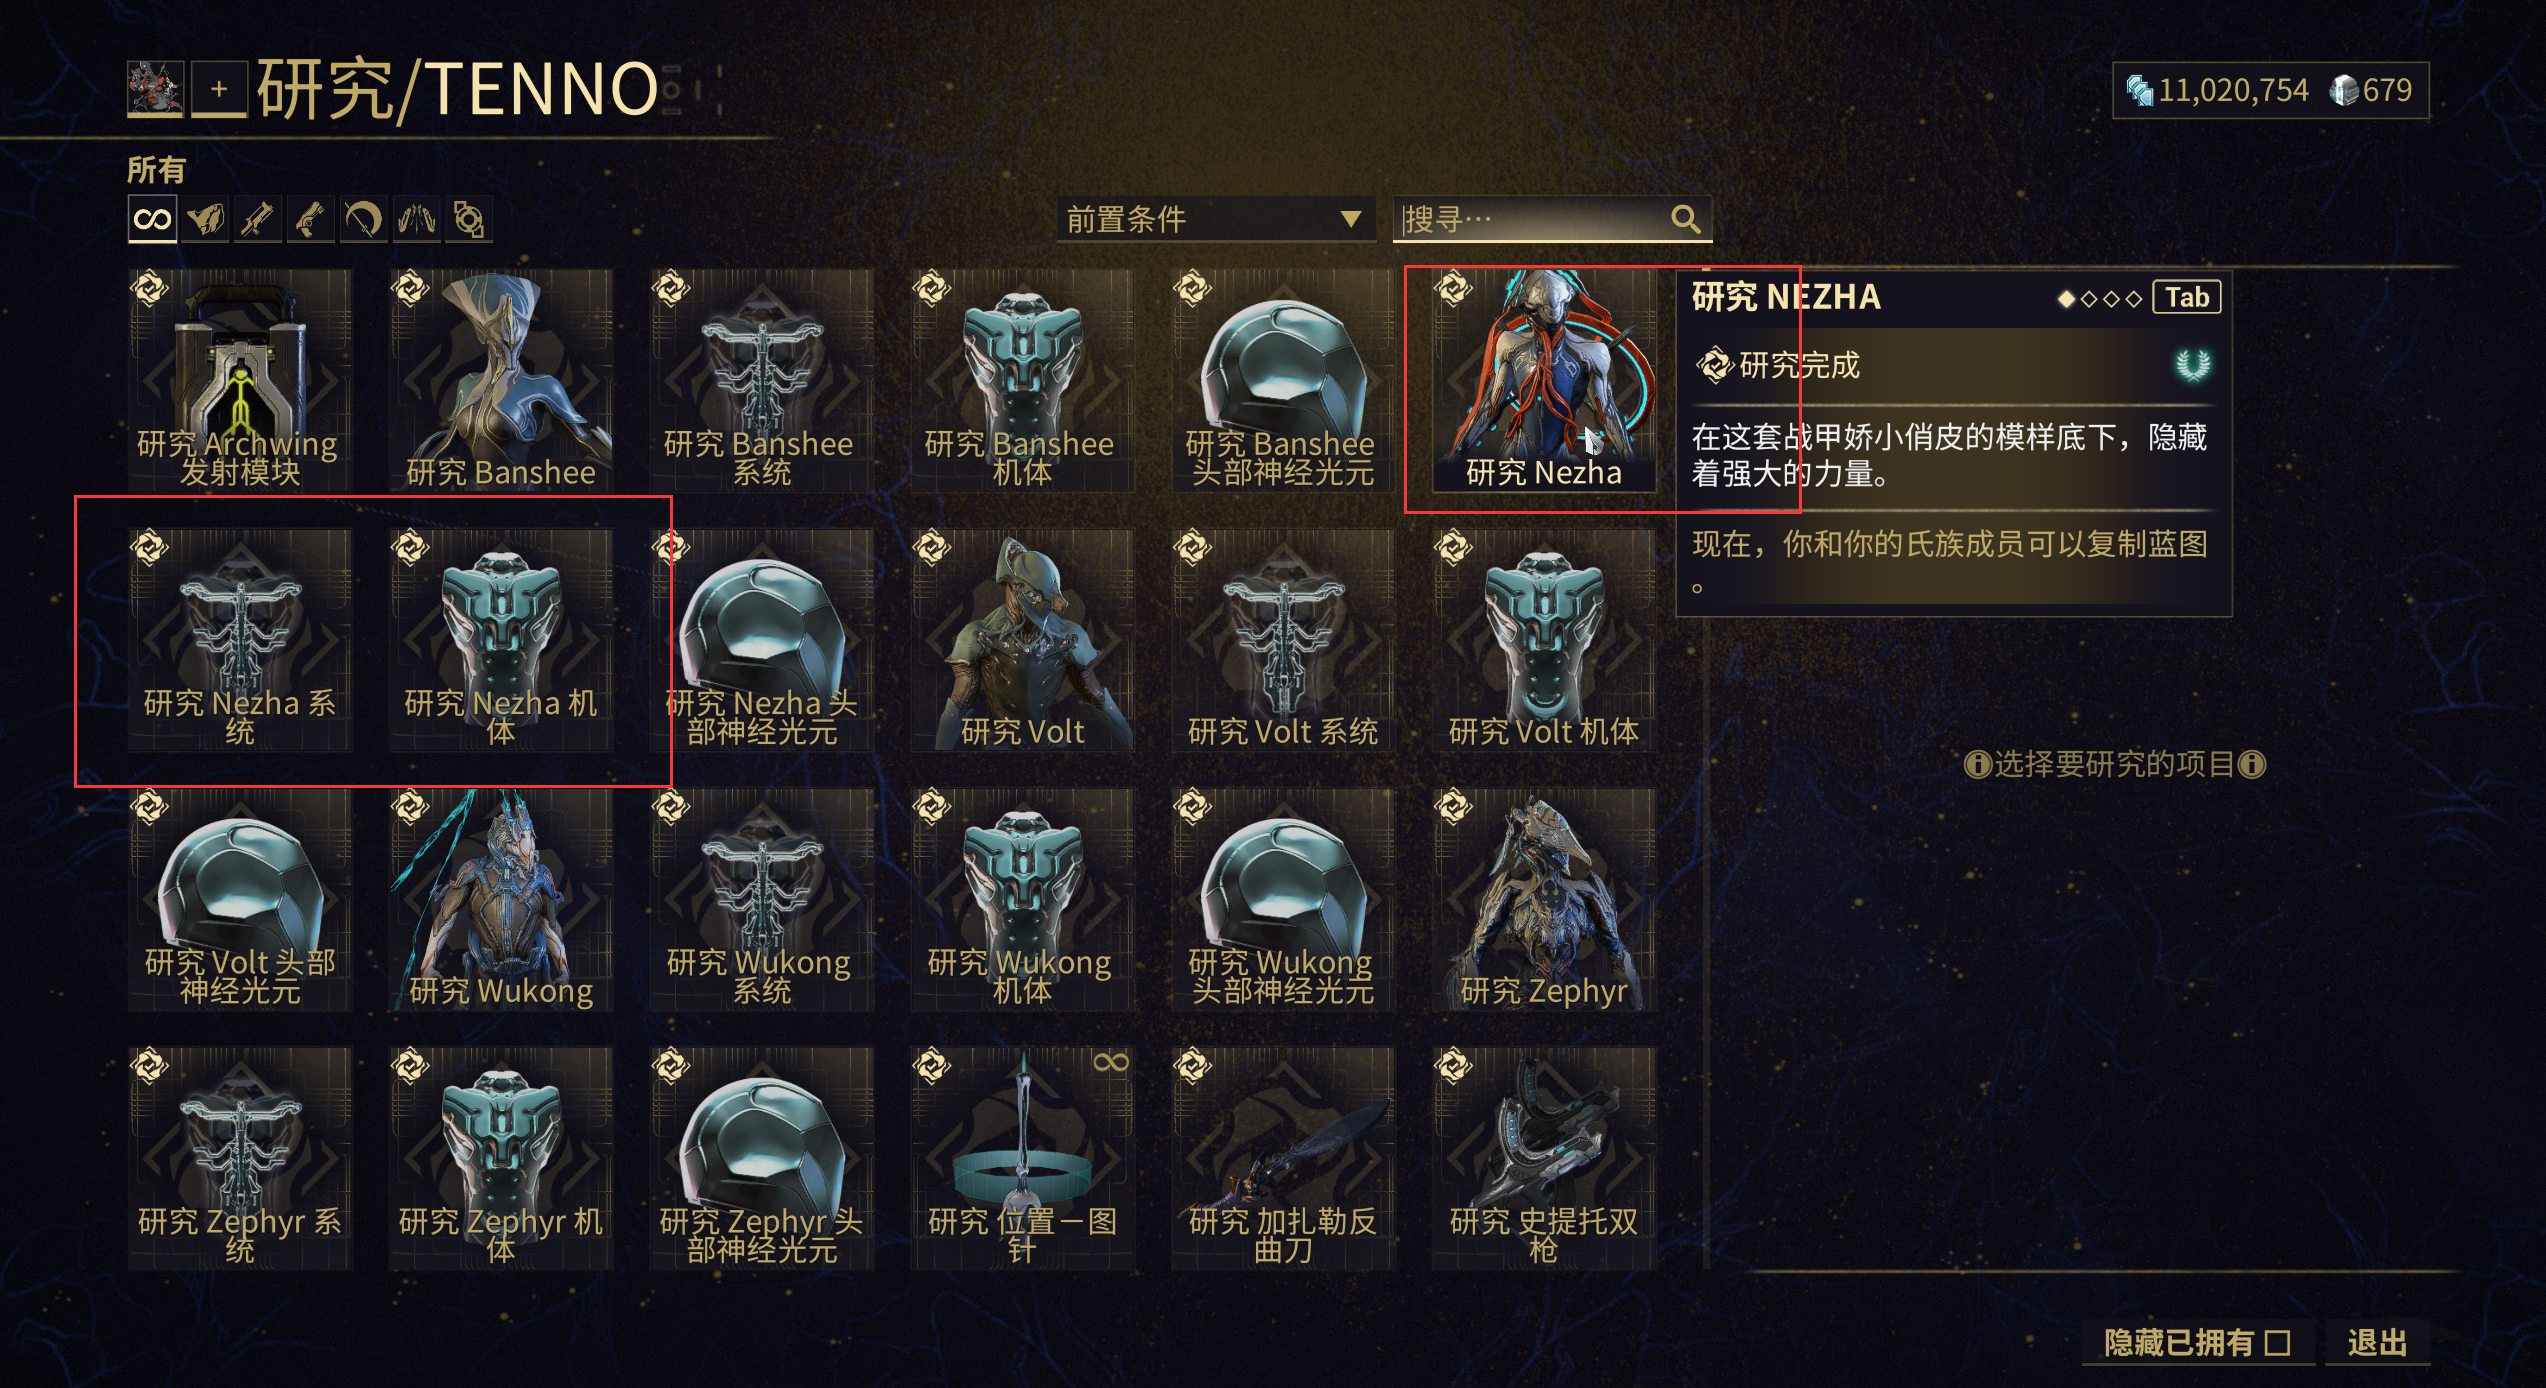Click the dropdown arrow beside 前置条件

pyautogui.click(x=1350, y=219)
